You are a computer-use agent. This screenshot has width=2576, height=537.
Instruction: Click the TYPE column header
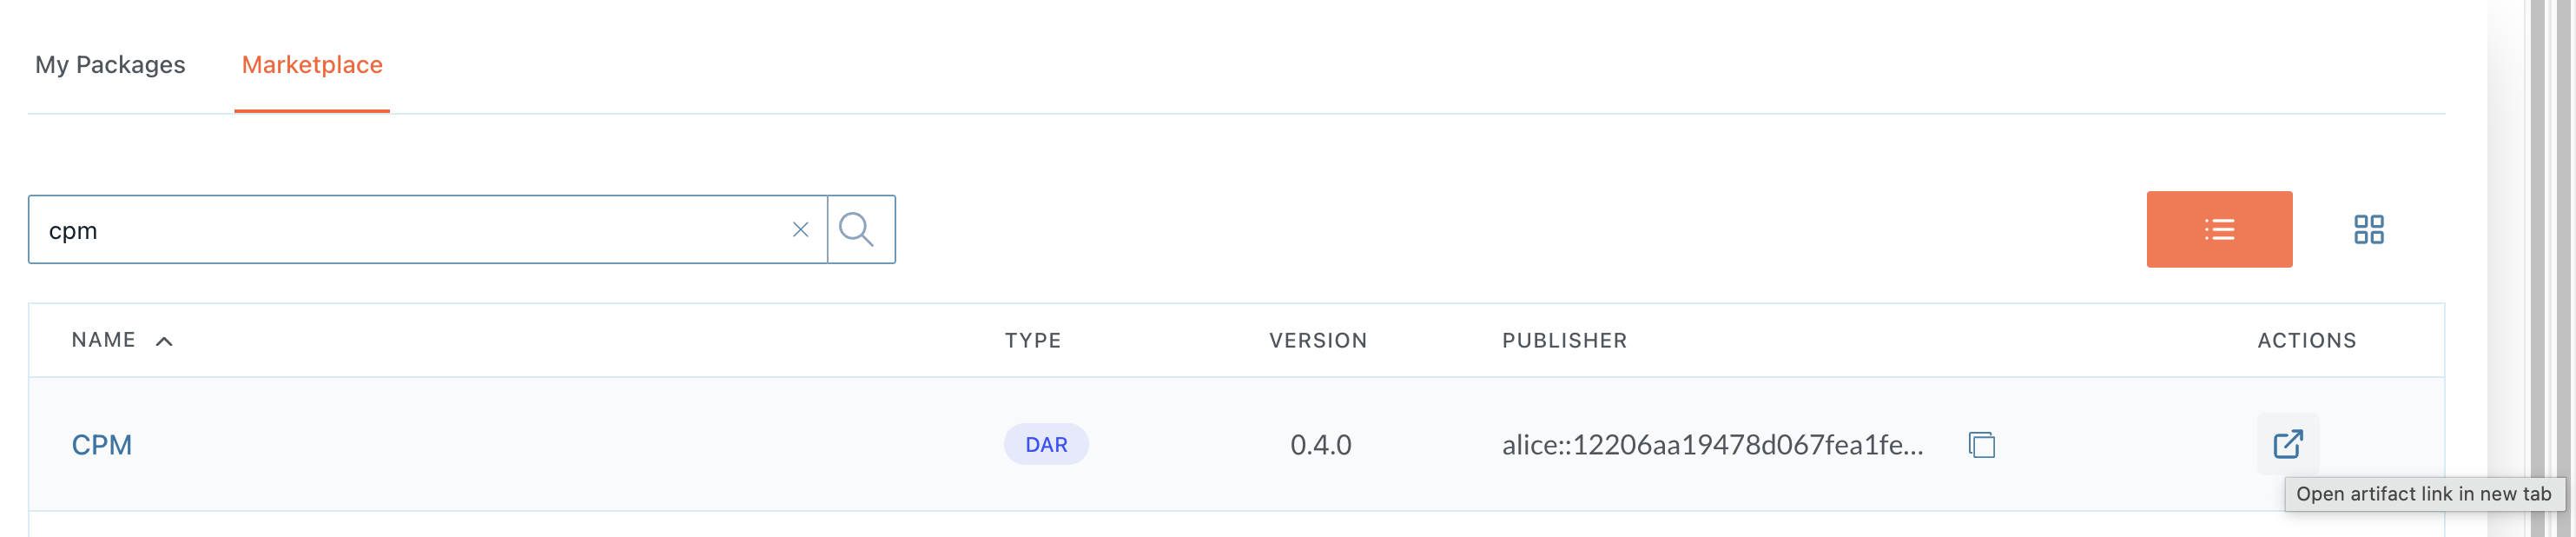[x=1032, y=340]
